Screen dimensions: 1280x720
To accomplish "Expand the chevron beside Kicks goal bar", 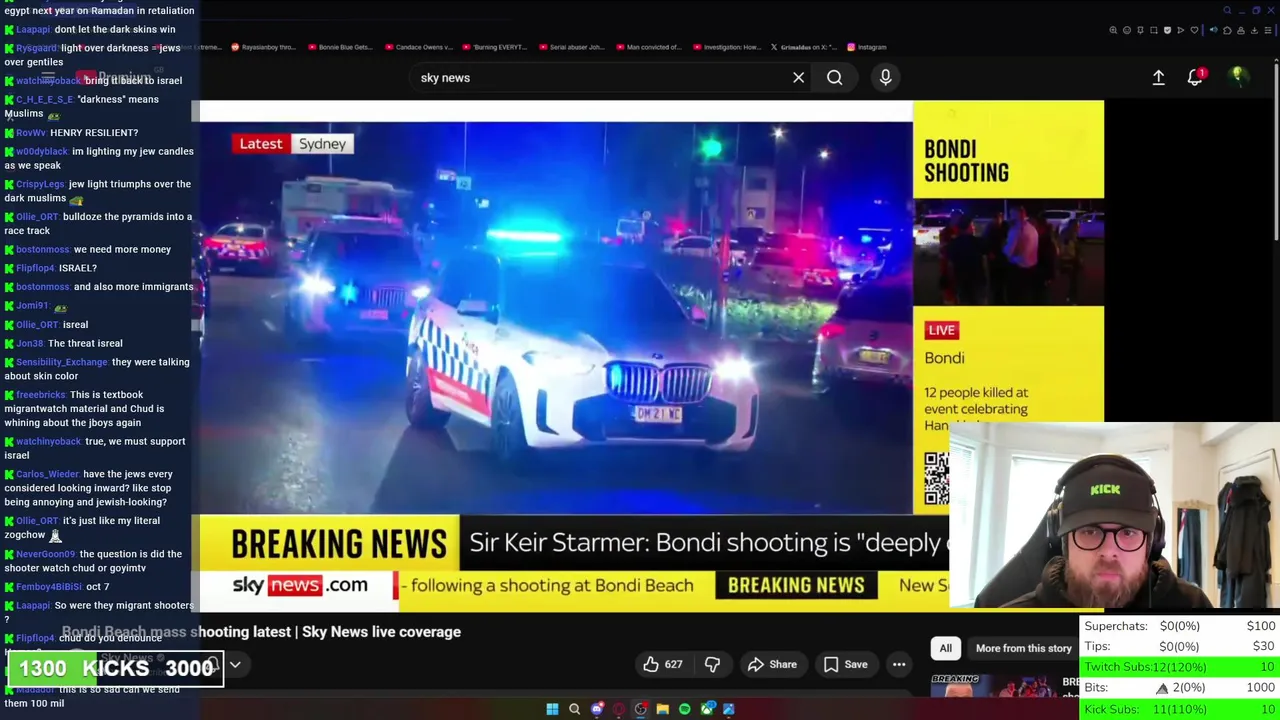I will pyautogui.click(x=235, y=665).
